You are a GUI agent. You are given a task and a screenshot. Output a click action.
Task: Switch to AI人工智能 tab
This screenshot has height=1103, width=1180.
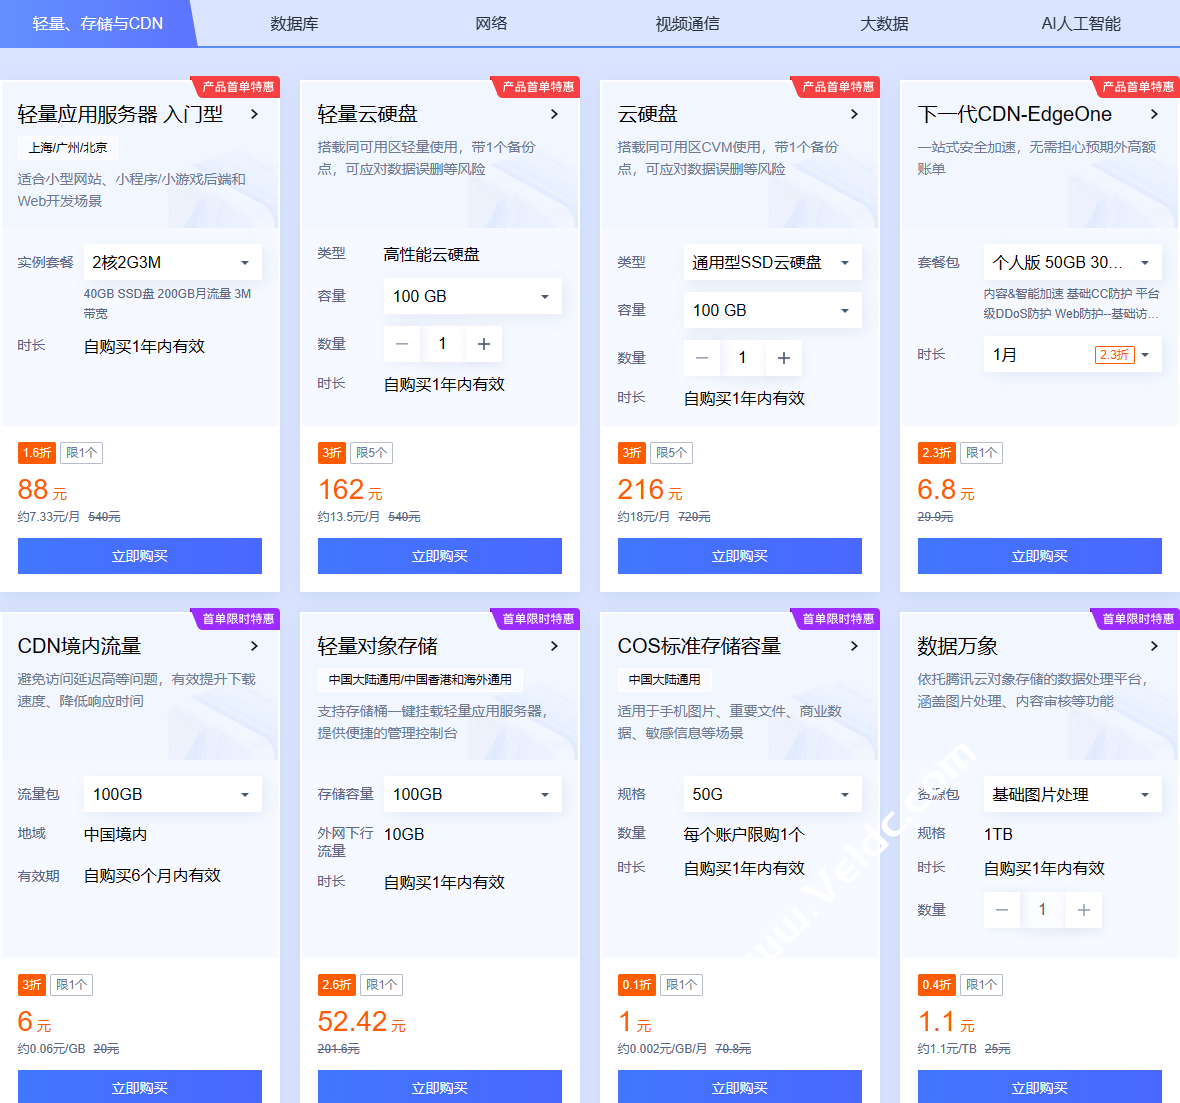pyautogui.click(x=1081, y=23)
